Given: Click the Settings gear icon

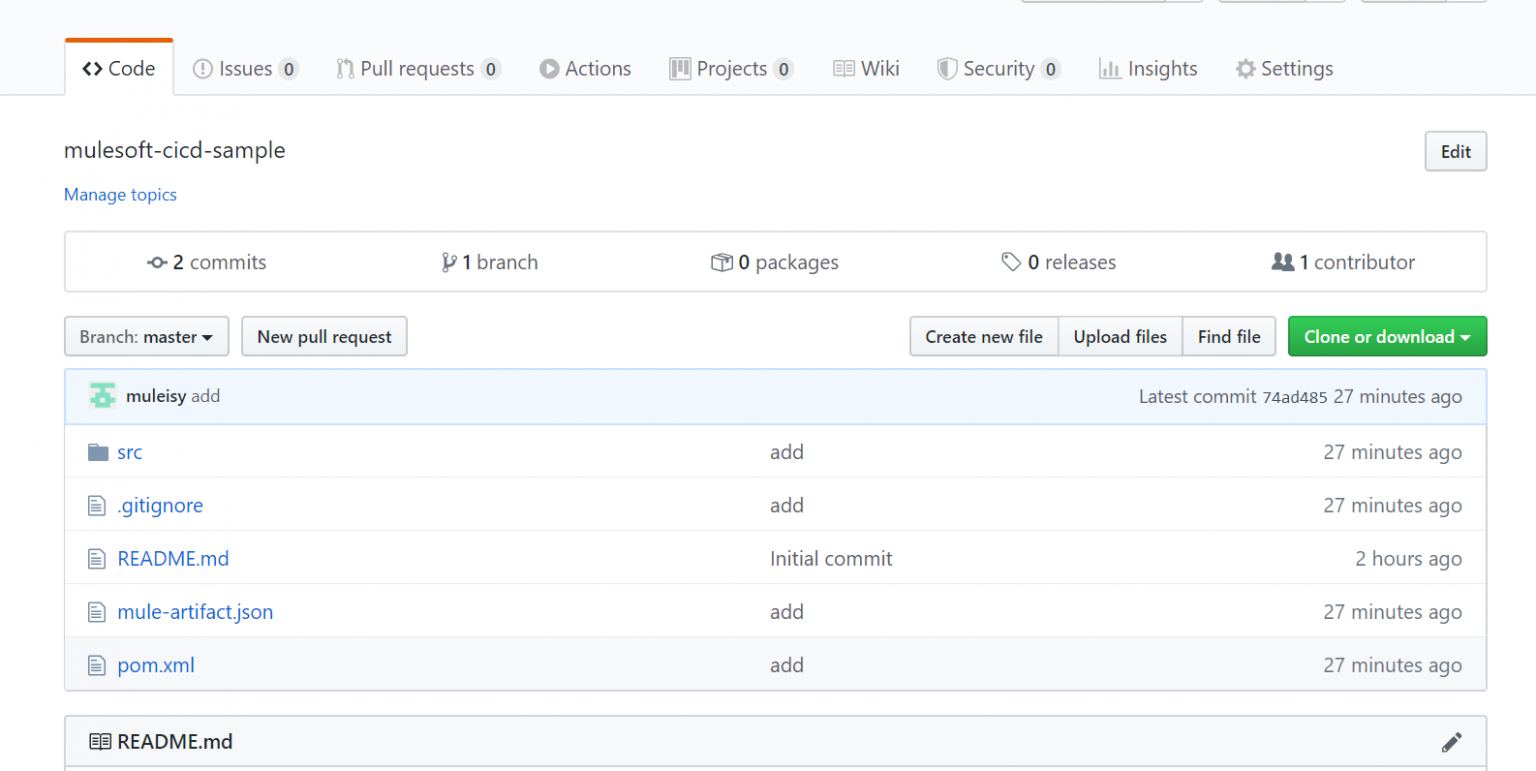Looking at the screenshot, I should 1245,68.
